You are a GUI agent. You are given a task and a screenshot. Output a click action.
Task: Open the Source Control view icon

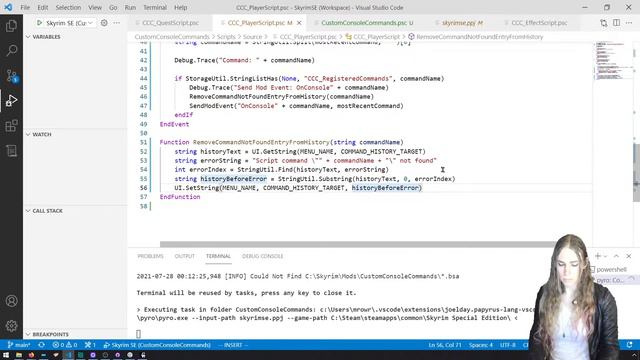[x=11, y=76]
